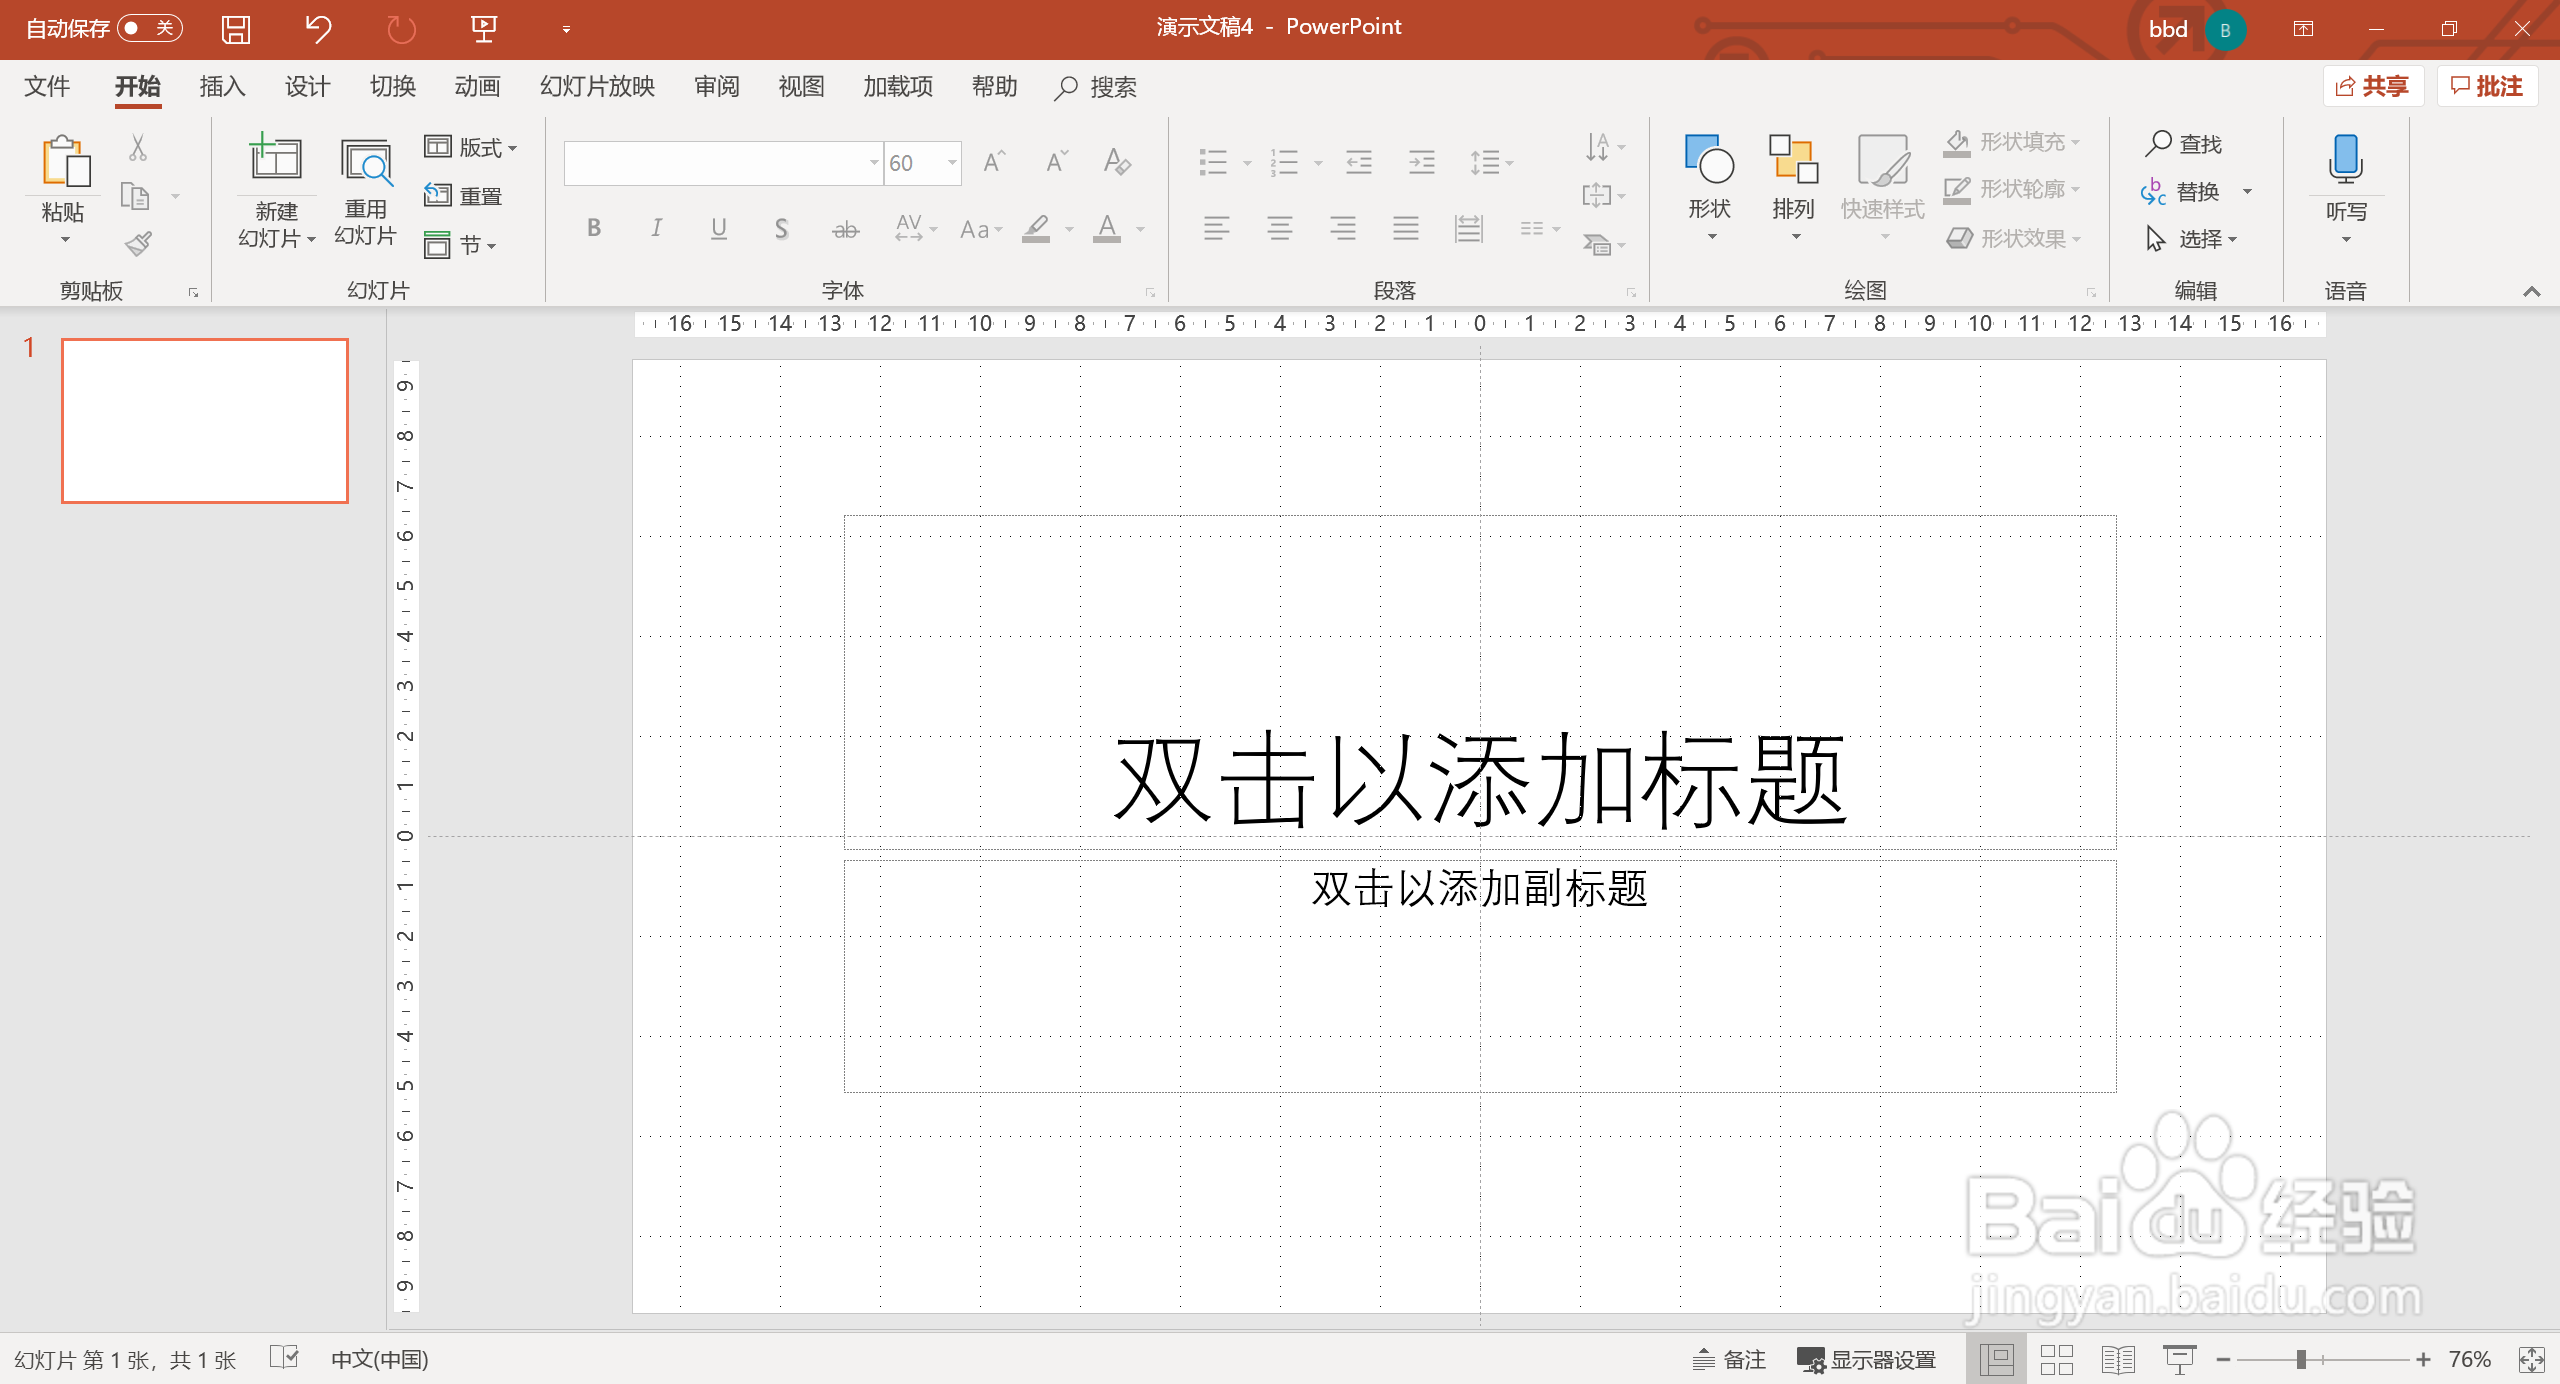Click the Share (共享) button
This screenshot has height=1384, width=2560.
coord(2373,85)
